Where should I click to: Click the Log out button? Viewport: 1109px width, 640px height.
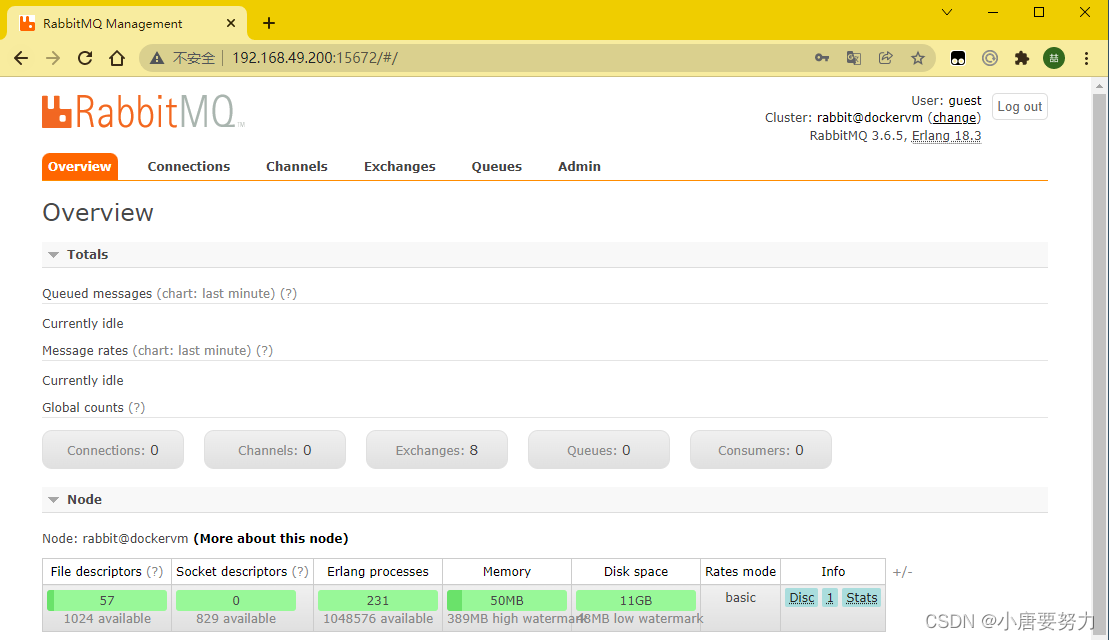(x=1019, y=107)
